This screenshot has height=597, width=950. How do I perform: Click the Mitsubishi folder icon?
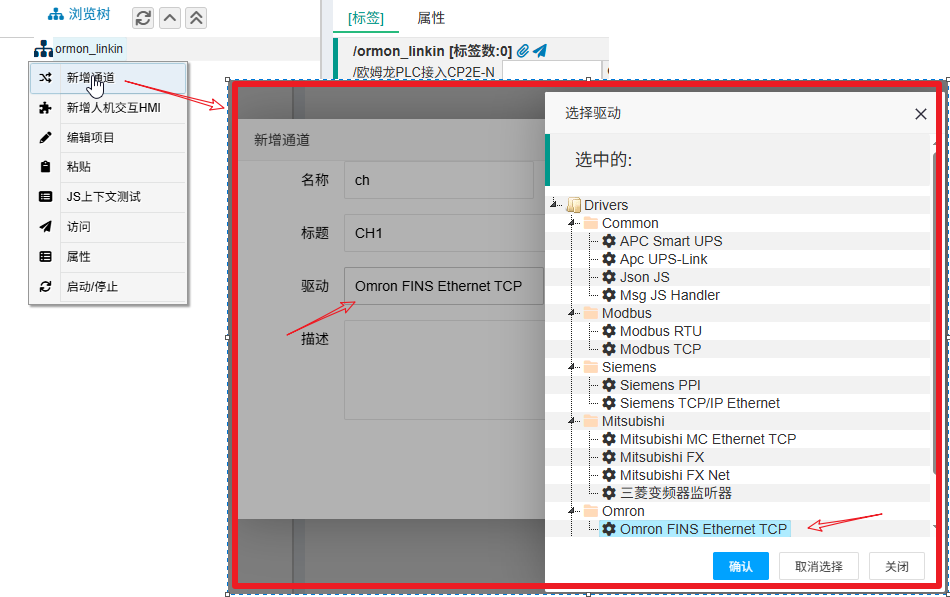click(591, 421)
